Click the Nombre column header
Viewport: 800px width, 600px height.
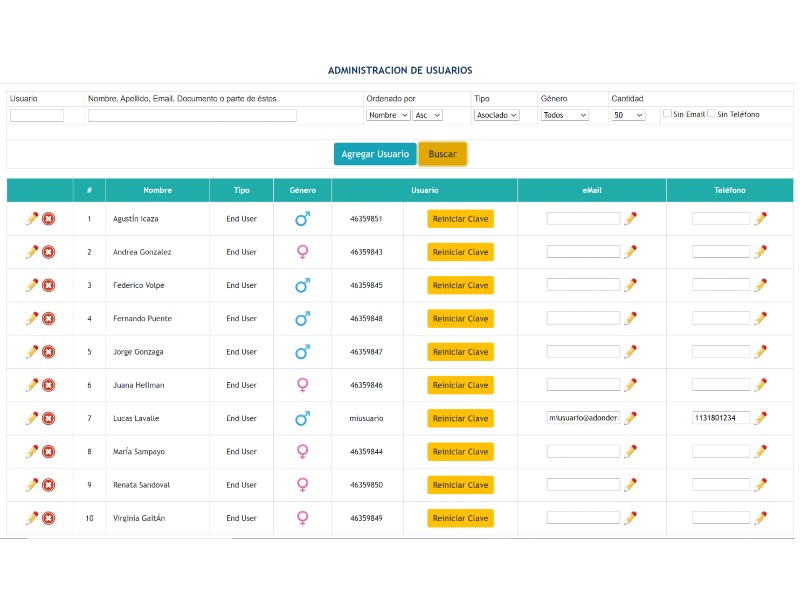[157, 190]
